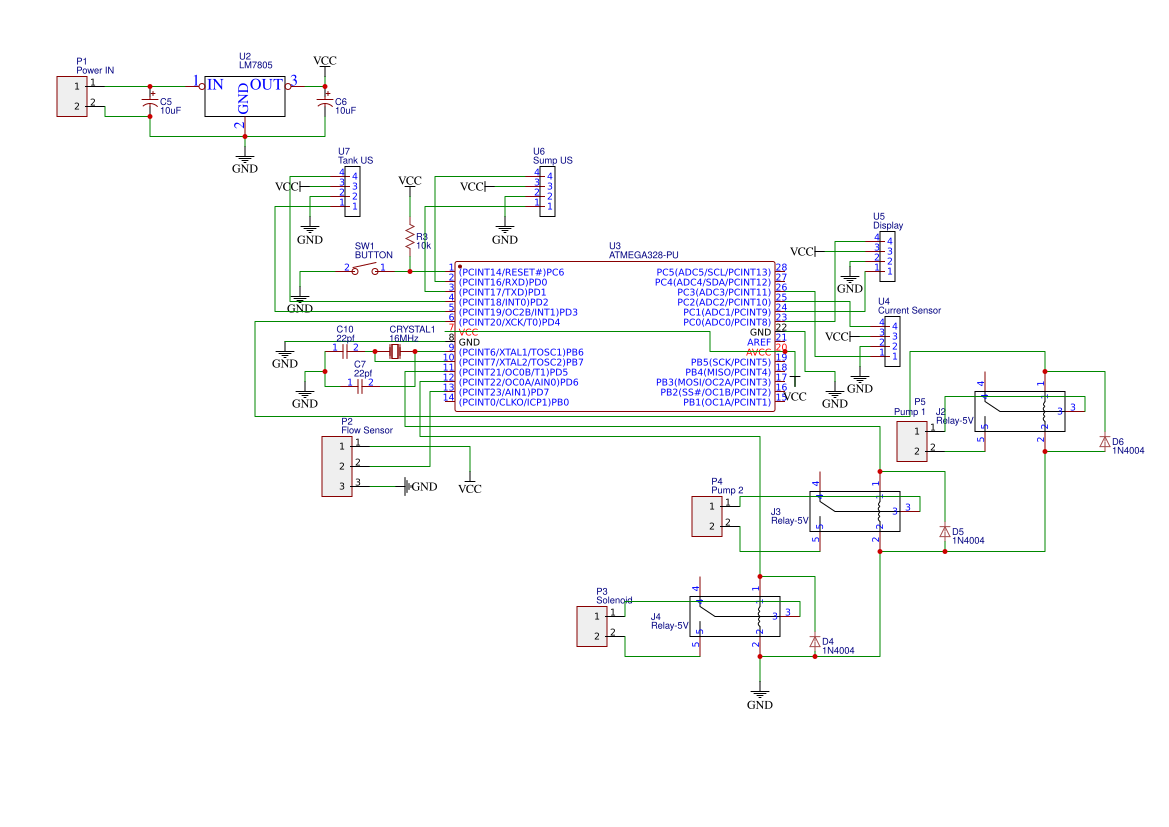Viewport: 1169px width, 827px height.
Task: Select diode D4 1N4004
Action: click(x=815, y=641)
